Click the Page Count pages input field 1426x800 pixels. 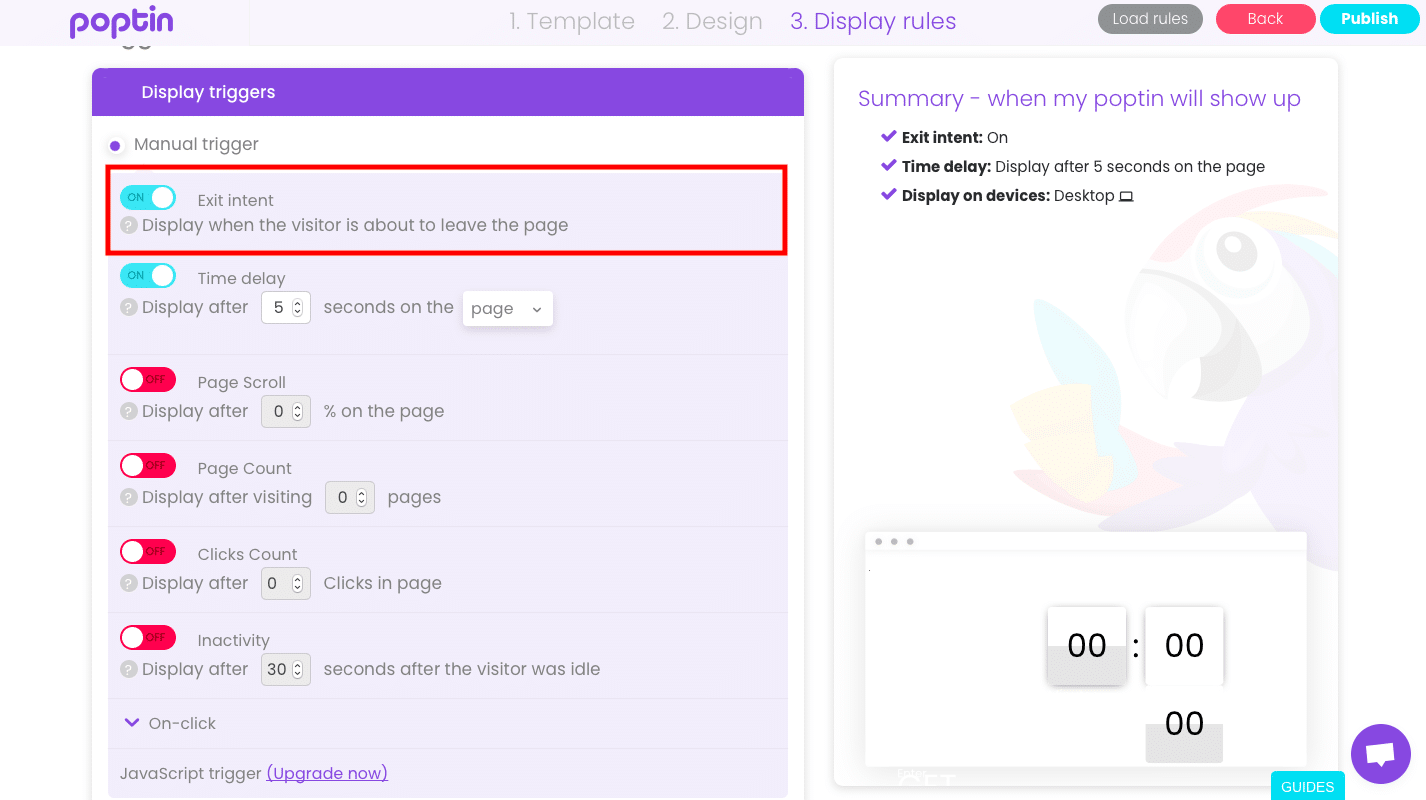point(350,497)
